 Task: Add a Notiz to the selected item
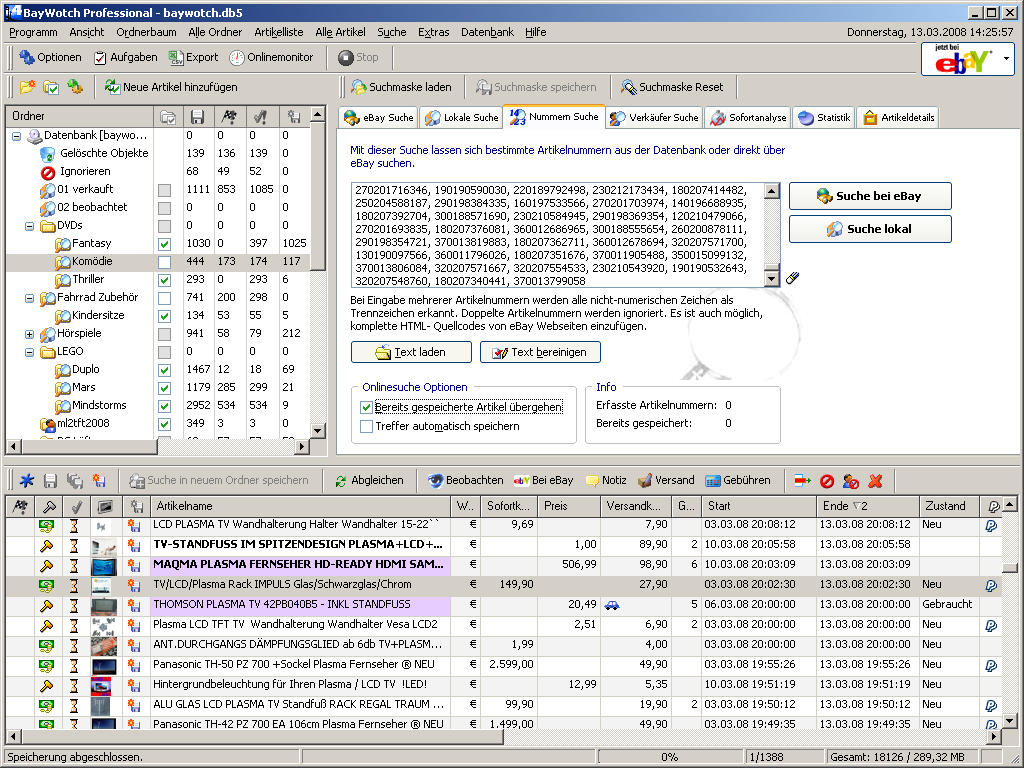tap(606, 481)
